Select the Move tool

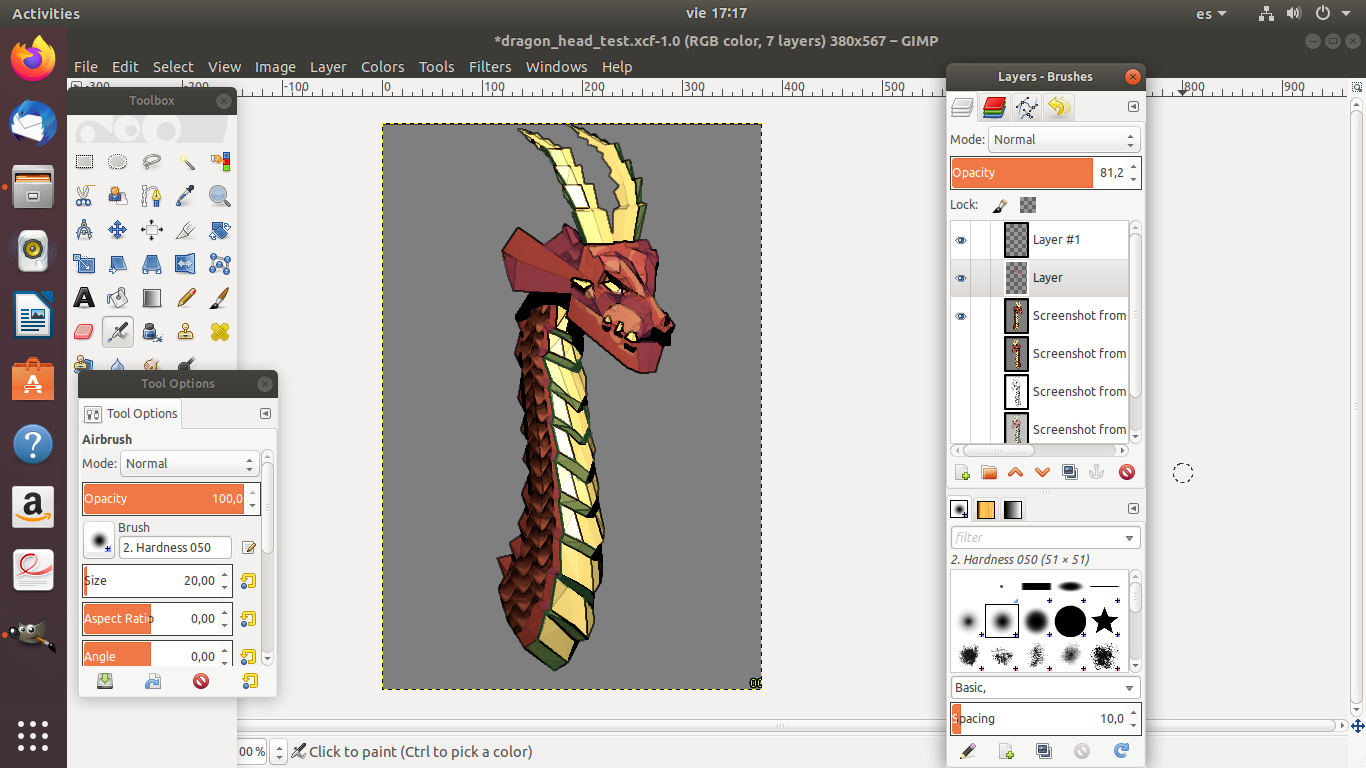click(118, 230)
